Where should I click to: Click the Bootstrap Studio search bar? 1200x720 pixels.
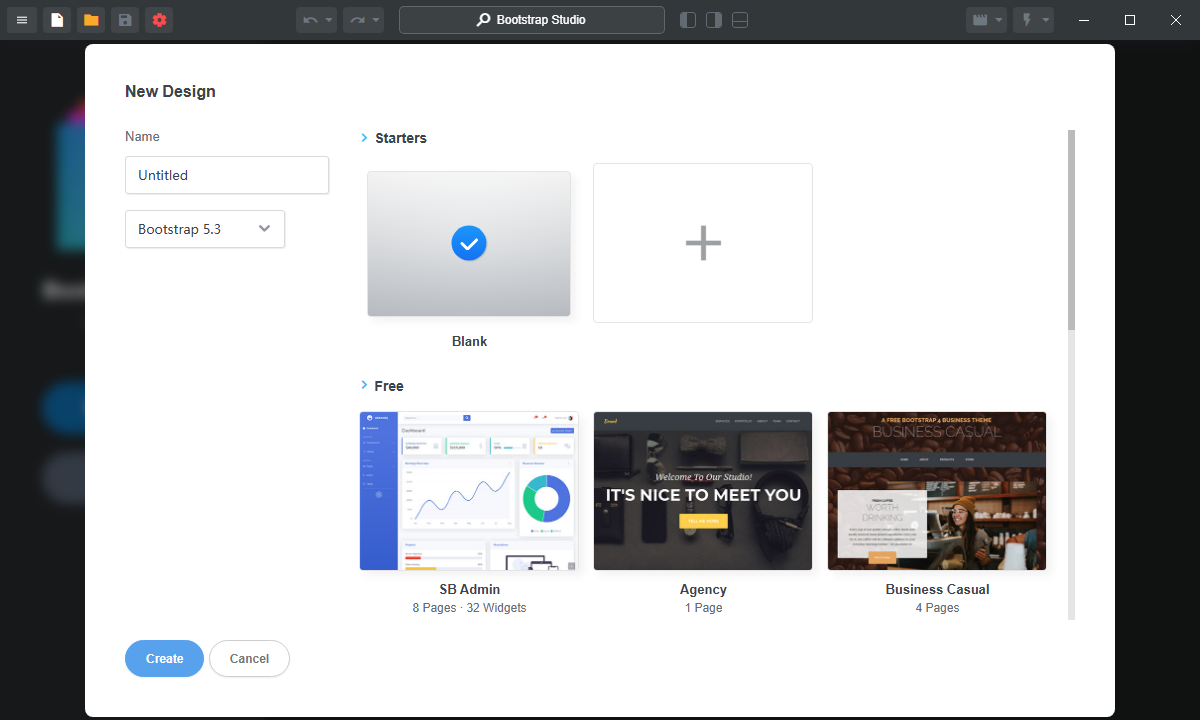pos(531,19)
